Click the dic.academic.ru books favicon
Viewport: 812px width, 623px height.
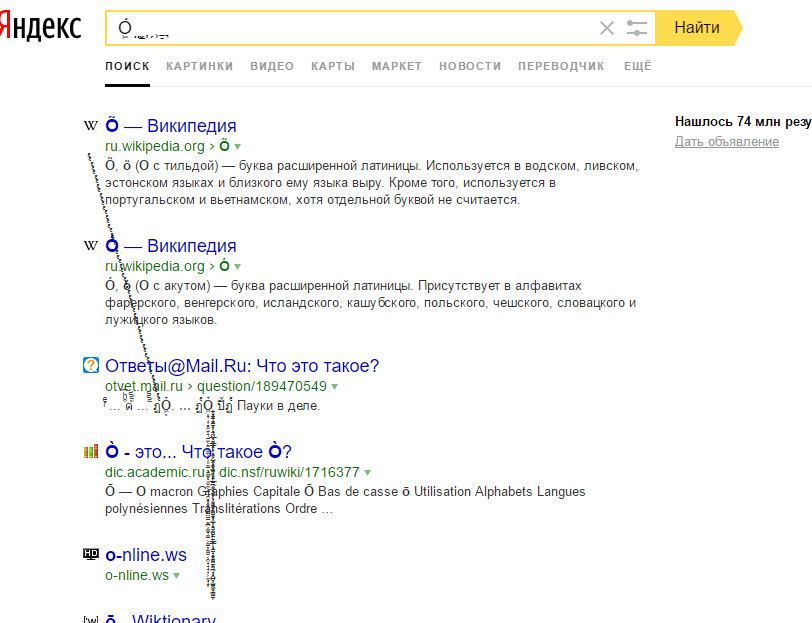pyautogui.click(x=91, y=452)
